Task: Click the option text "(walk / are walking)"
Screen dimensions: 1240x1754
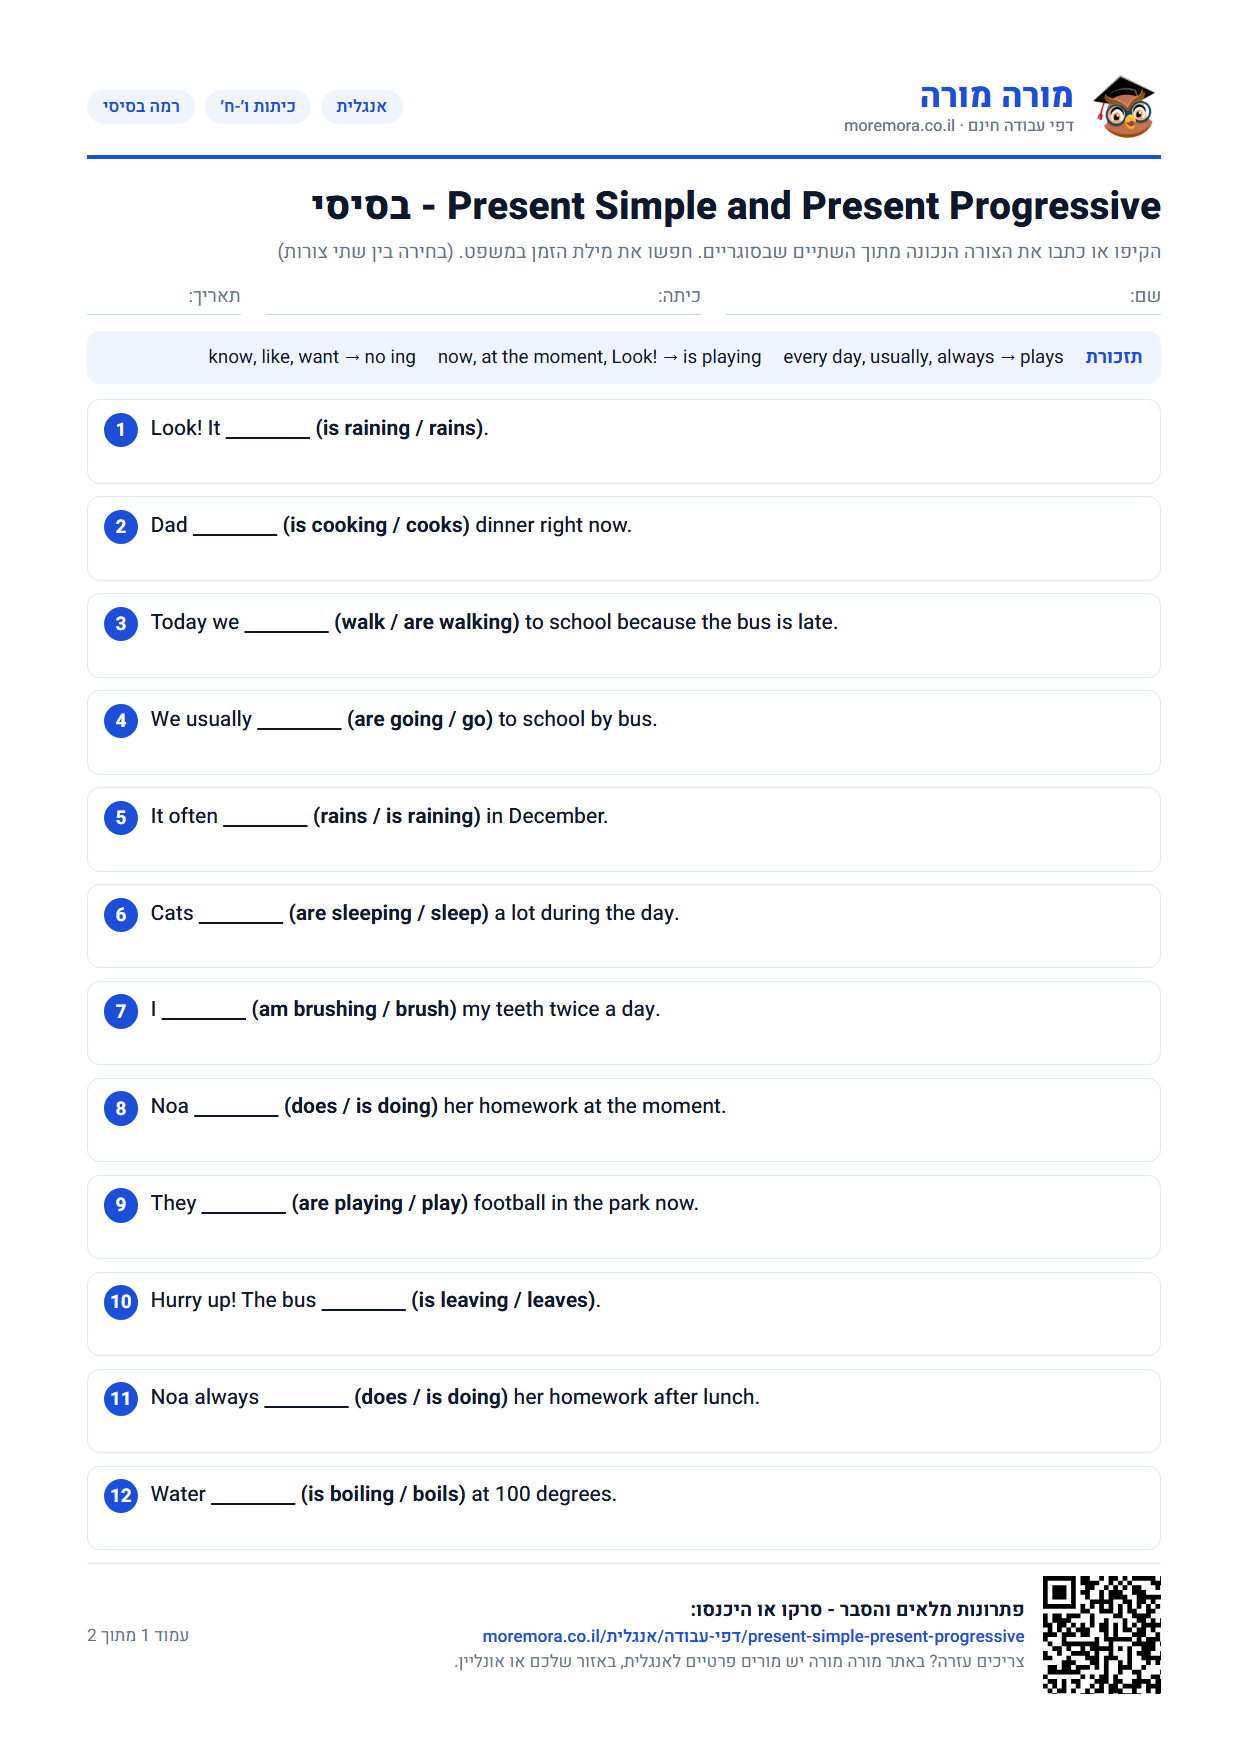Action: pyautogui.click(x=427, y=622)
